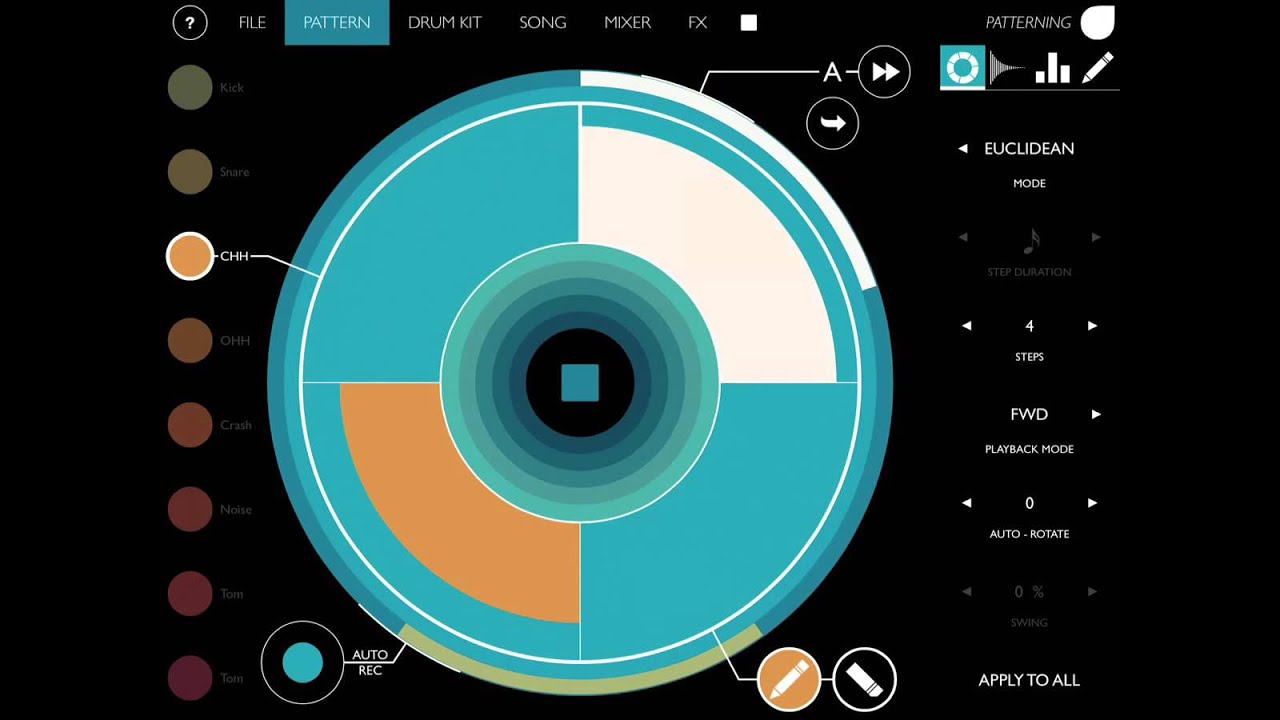This screenshot has width=1280, height=720.
Task: Click the STEPS value 4
Action: click(x=1029, y=326)
